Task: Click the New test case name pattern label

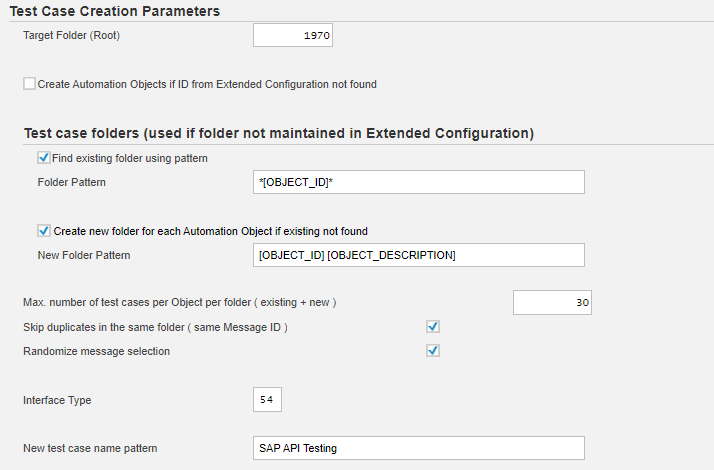Action: [x=90, y=448]
